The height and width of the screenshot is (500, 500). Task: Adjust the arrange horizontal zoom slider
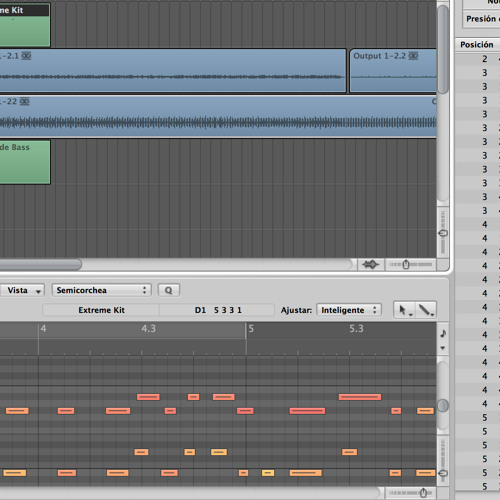pos(406,265)
